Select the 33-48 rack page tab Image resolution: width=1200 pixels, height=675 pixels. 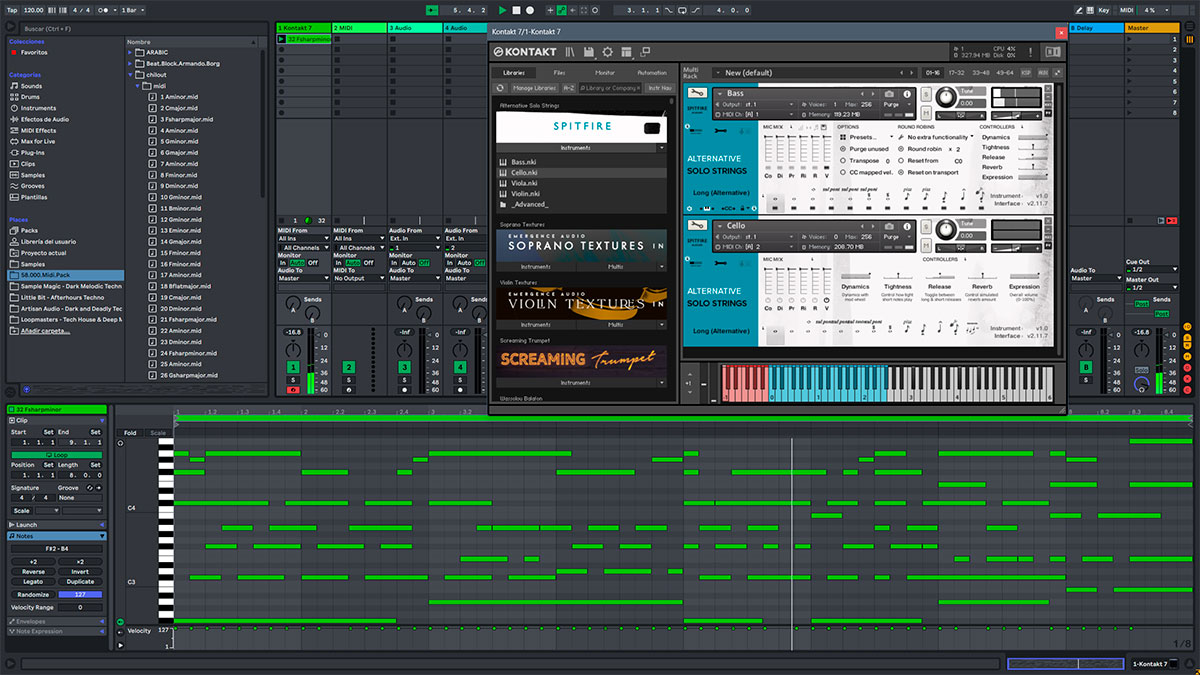980,73
